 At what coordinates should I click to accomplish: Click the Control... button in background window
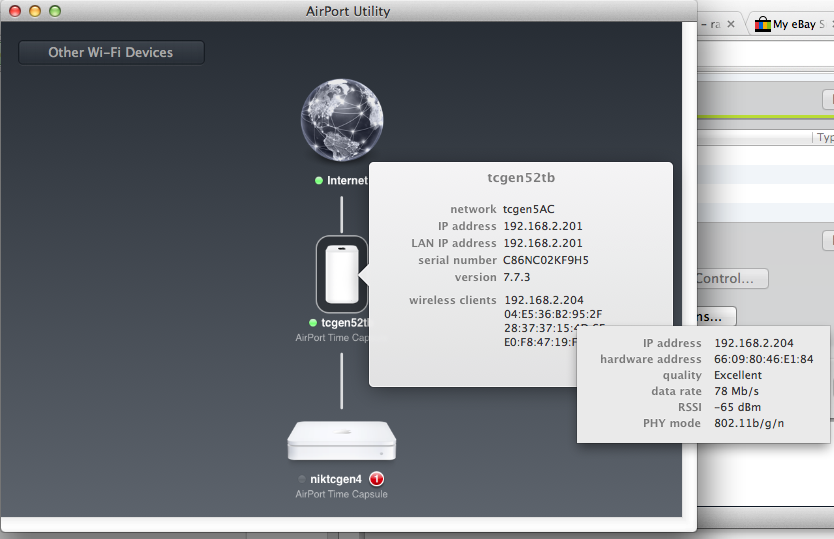point(732,278)
